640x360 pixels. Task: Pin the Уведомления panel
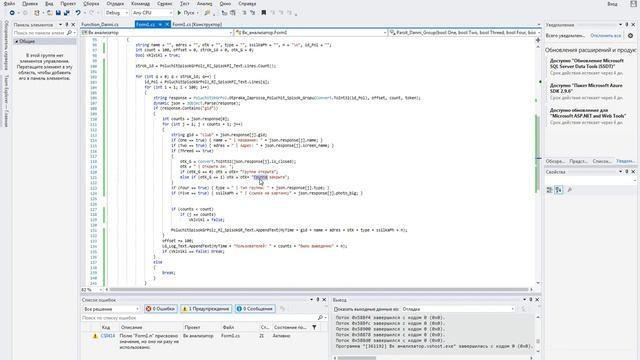pyautogui.click(x=627, y=25)
